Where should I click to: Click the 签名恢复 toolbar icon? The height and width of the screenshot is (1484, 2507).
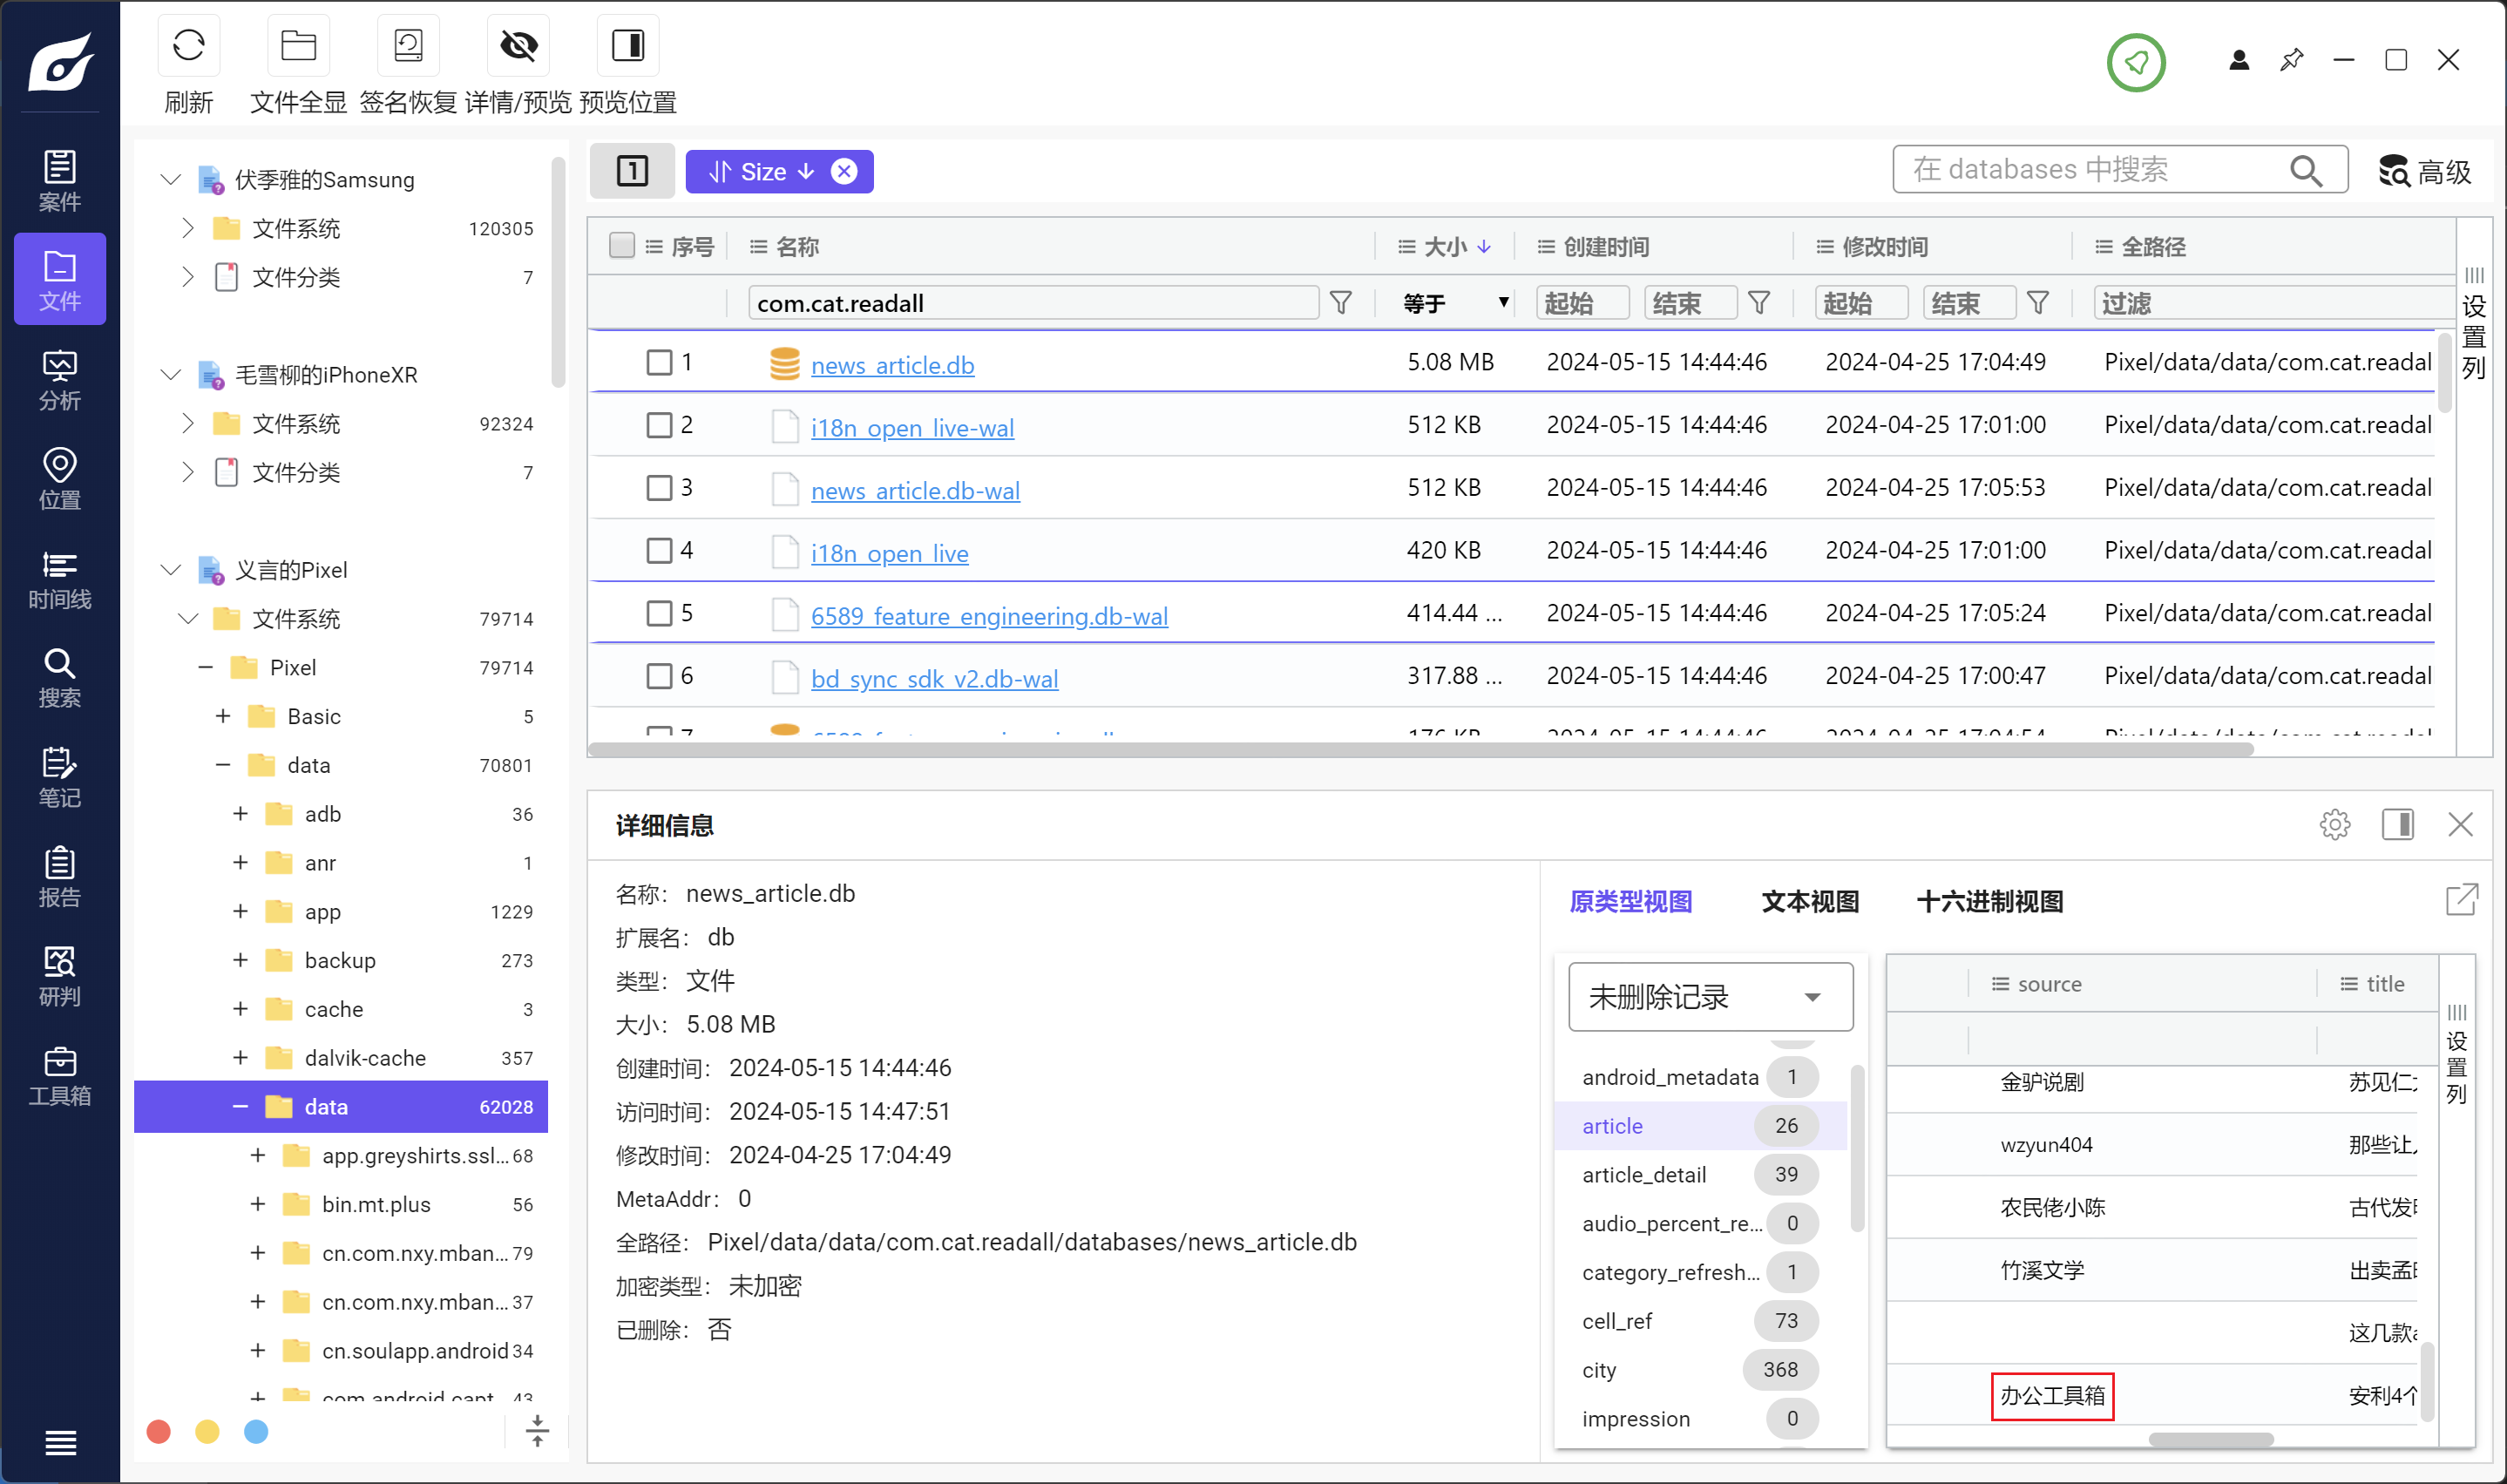coord(408,45)
